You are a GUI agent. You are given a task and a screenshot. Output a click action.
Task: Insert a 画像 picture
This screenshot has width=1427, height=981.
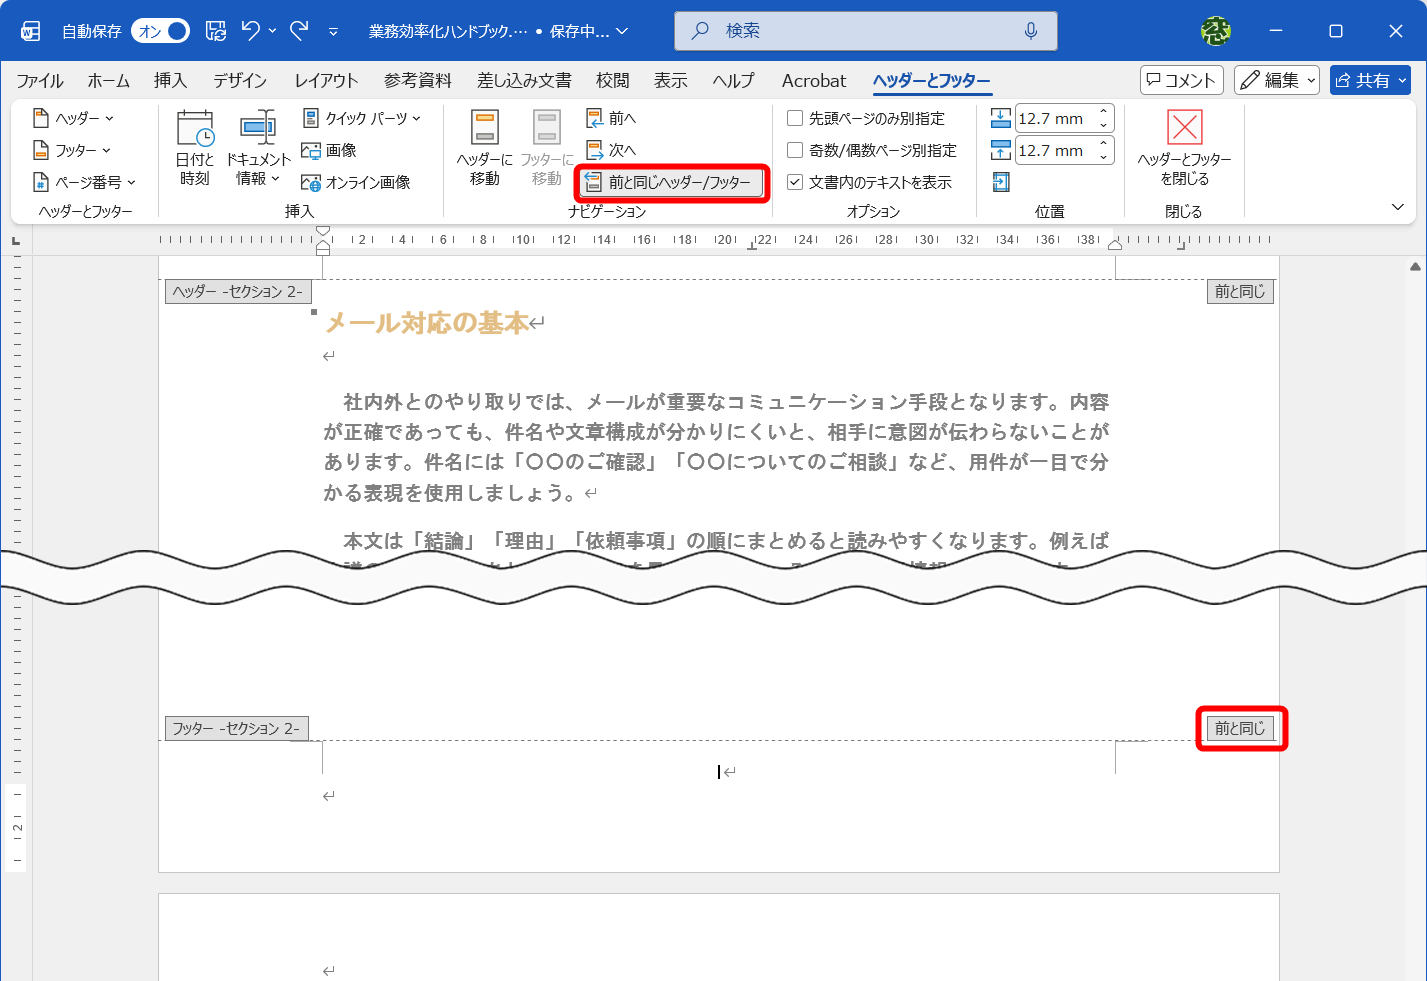click(329, 150)
